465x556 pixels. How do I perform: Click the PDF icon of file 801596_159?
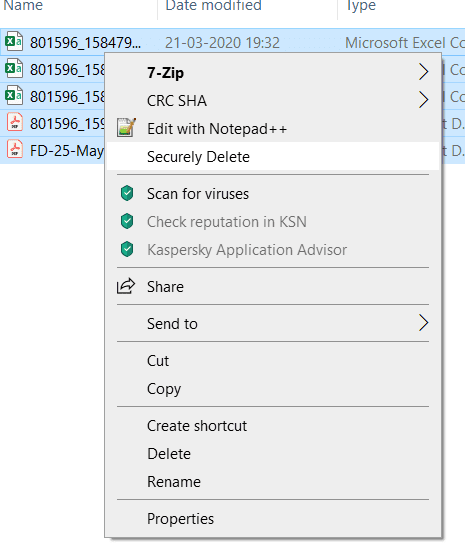(15, 123)
